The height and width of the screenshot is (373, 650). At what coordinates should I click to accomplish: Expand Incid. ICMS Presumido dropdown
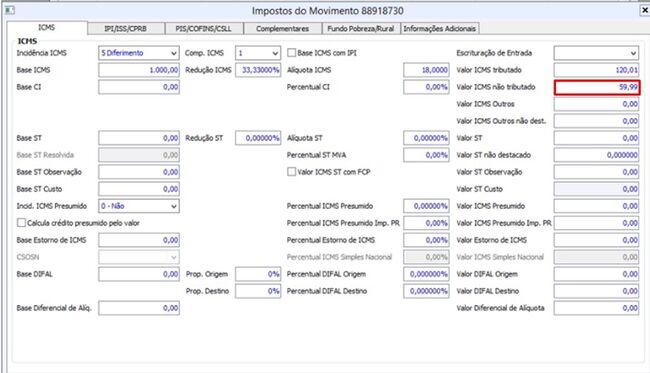tap(139, 206)
